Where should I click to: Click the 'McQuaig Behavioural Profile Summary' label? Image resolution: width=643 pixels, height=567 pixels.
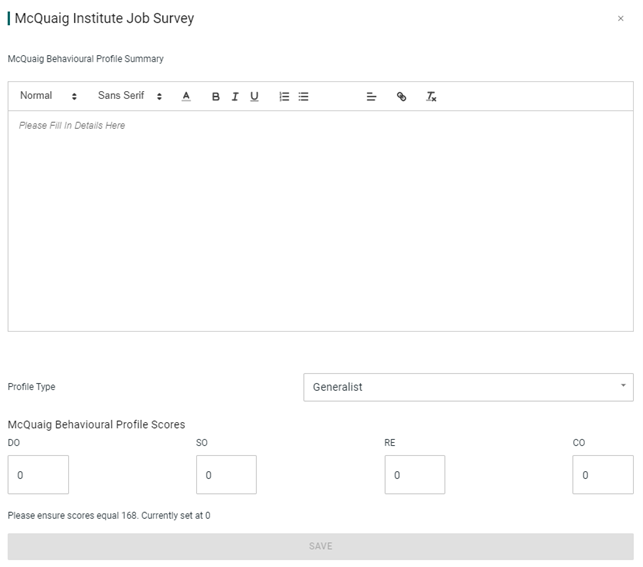click(85, 59)
